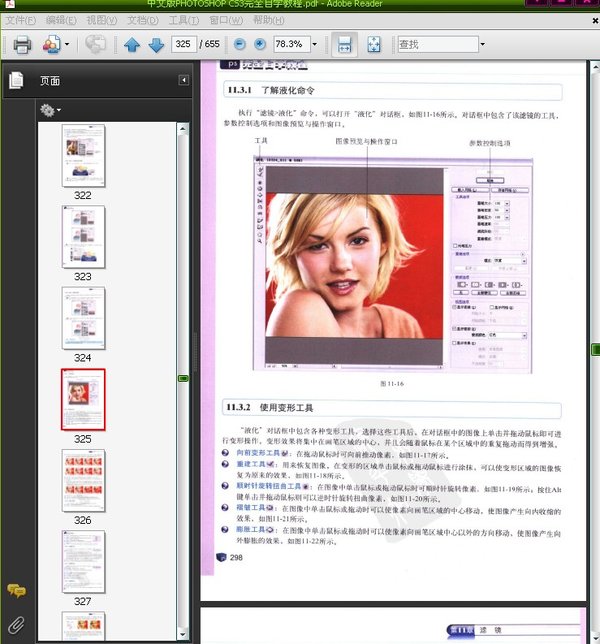Image resolution: width=600 pixels, height=644 pixels.
Task: Go to previous page with up arrow
Action: click(x=132, y=44)
